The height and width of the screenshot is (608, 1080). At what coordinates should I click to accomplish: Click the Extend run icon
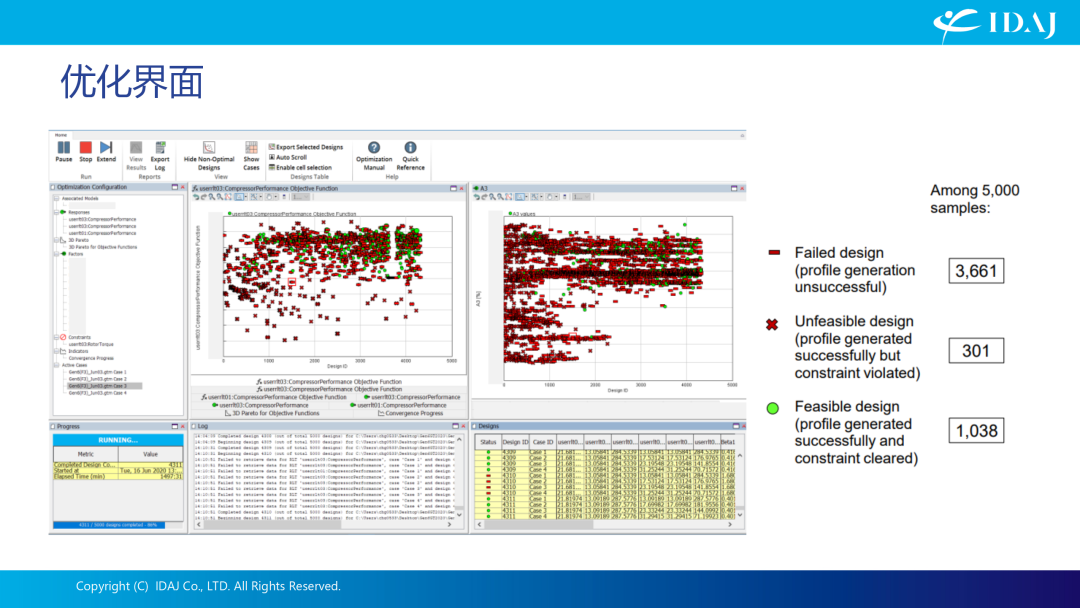point(106,151)
